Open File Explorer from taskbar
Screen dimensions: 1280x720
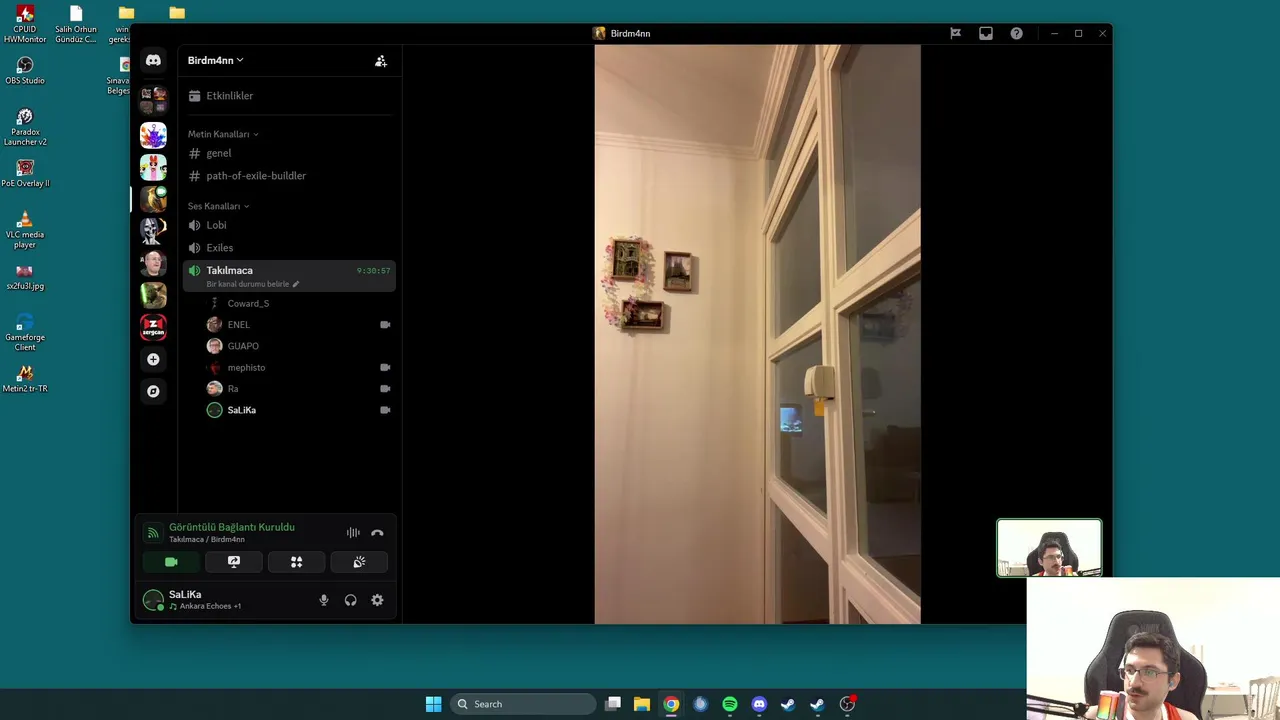coord(642,704)
